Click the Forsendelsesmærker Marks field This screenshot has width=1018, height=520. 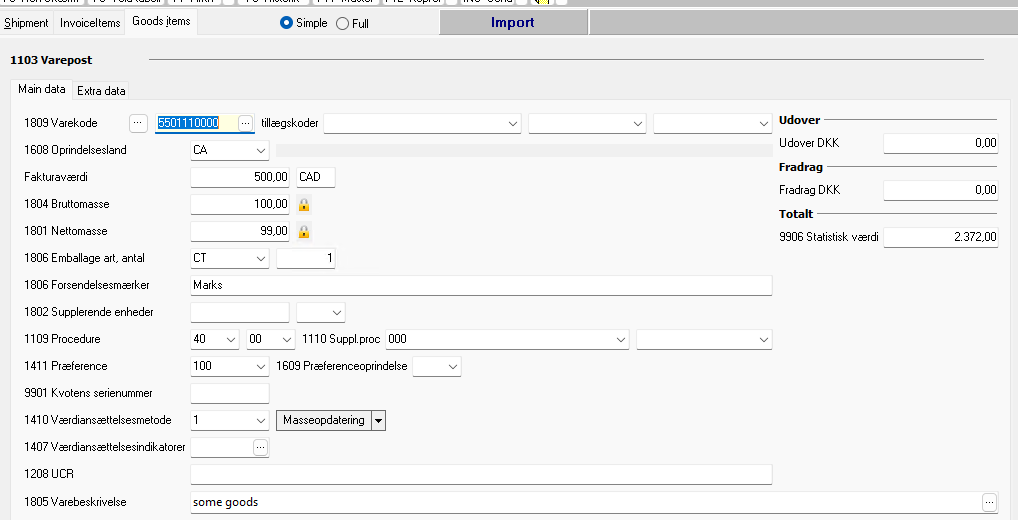click(480, 285)
